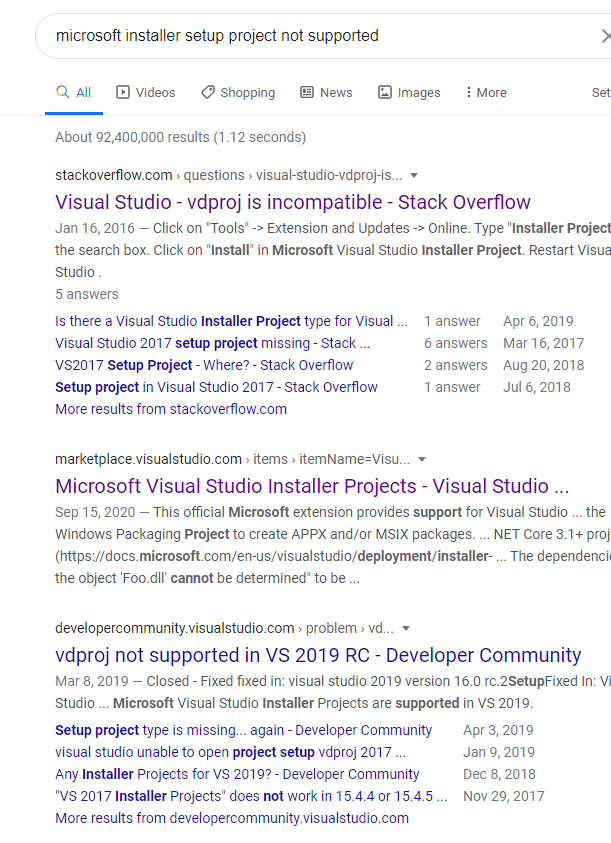Click the three-dot More icon
This screenshot has height=843, width=611.
pyautogui.click(x=468, y=92)
